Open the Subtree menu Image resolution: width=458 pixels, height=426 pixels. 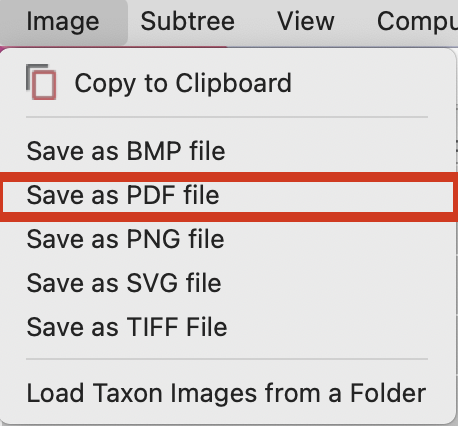coord(188,22)
